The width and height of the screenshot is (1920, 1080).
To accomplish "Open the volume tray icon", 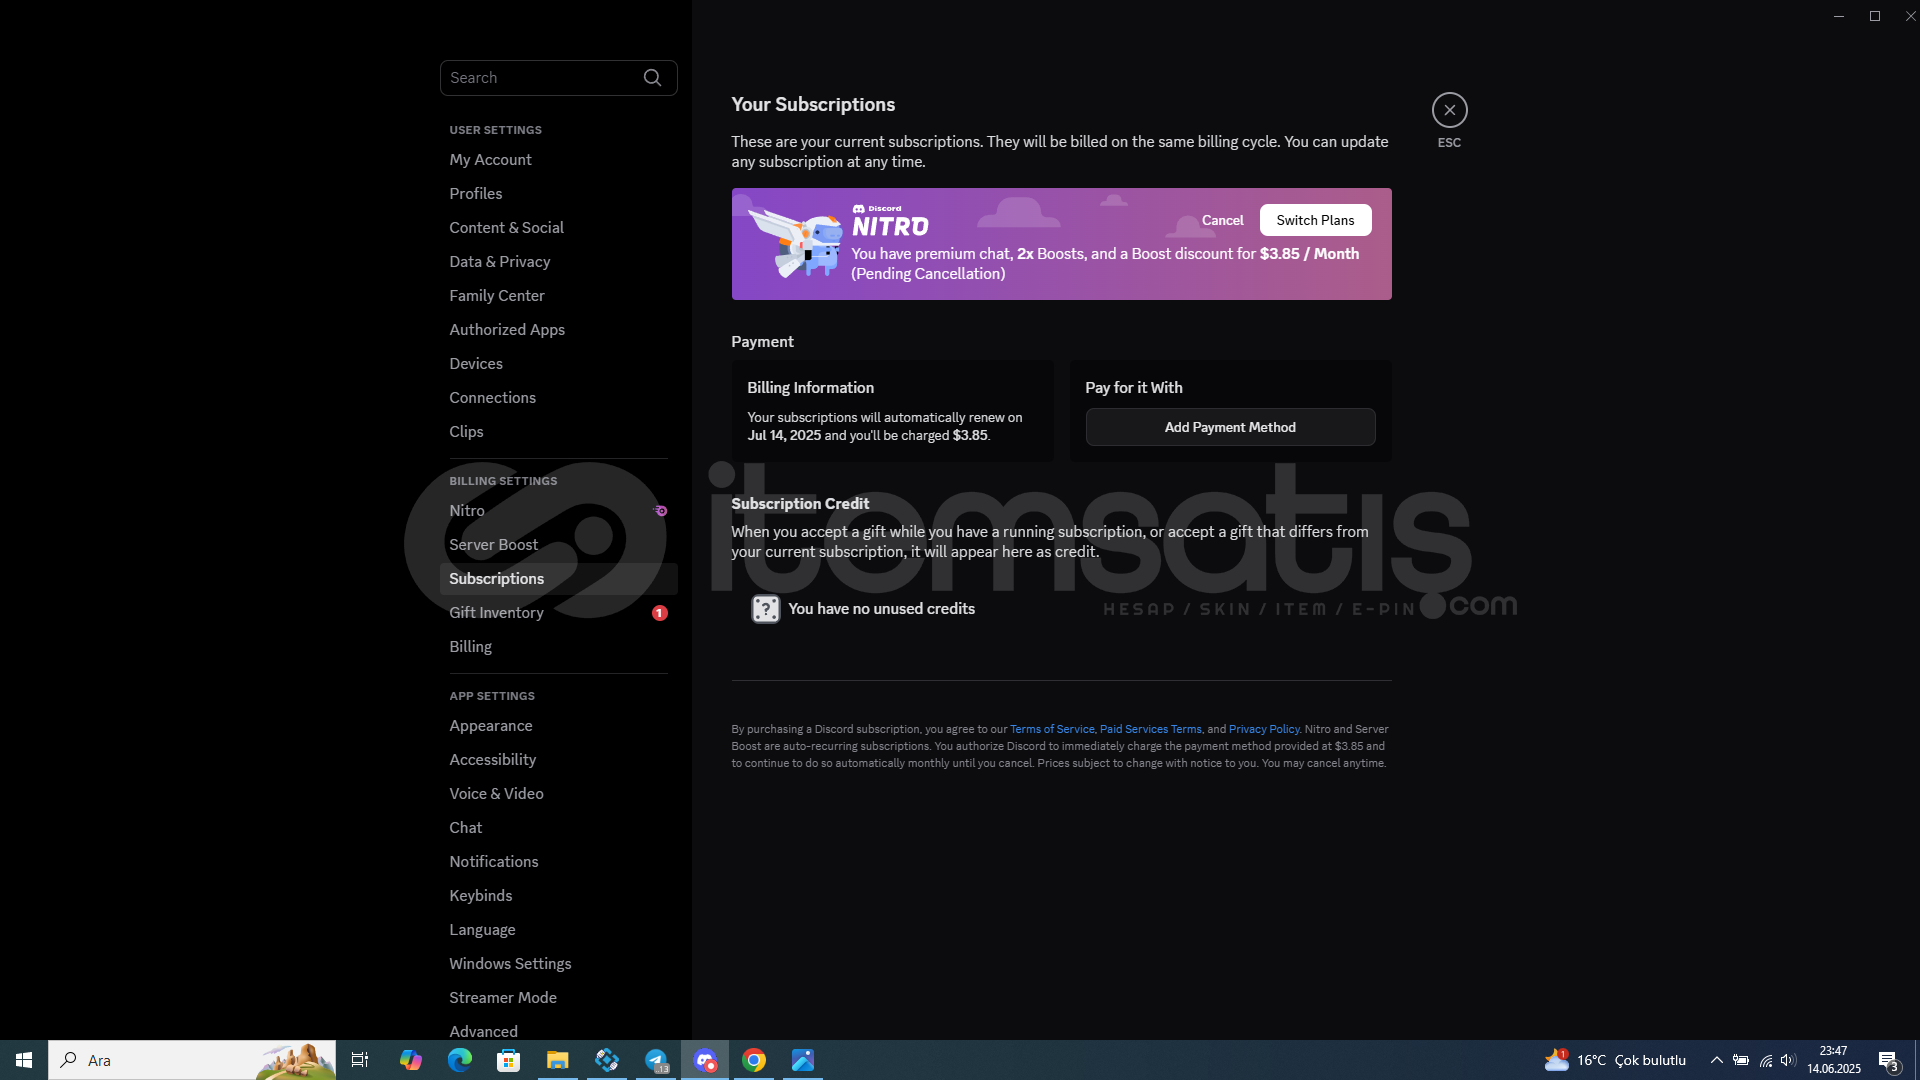I will tap(1788, 1060).
